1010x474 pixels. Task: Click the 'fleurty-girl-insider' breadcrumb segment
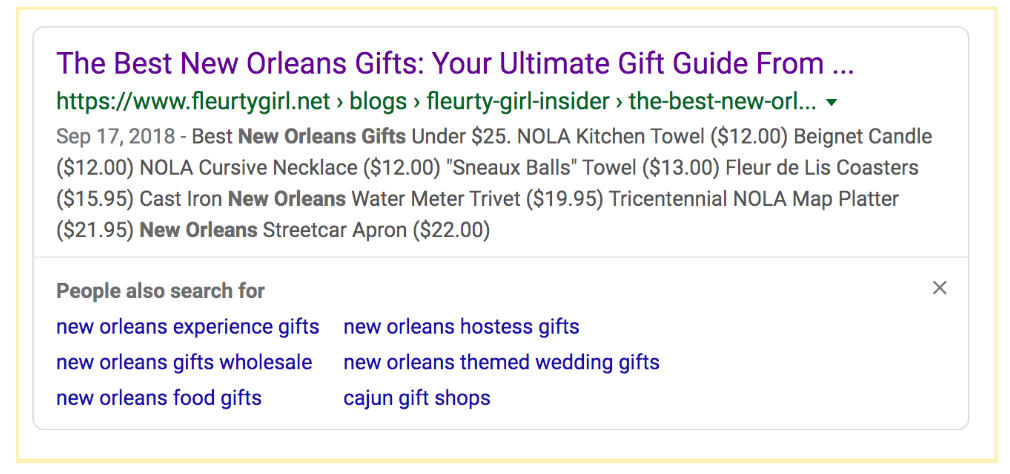[517, 102]
